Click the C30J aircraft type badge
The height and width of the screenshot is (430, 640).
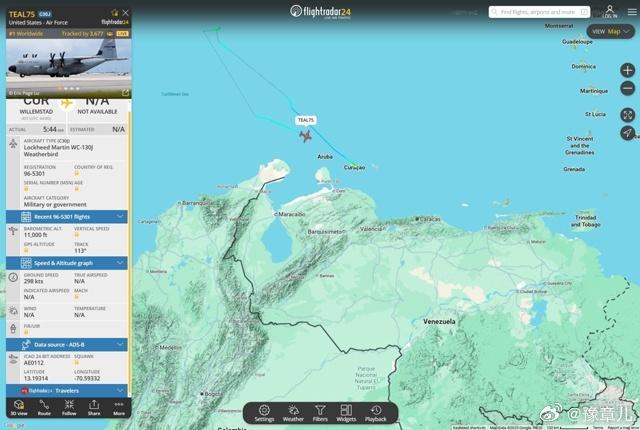tap(45, 14)
